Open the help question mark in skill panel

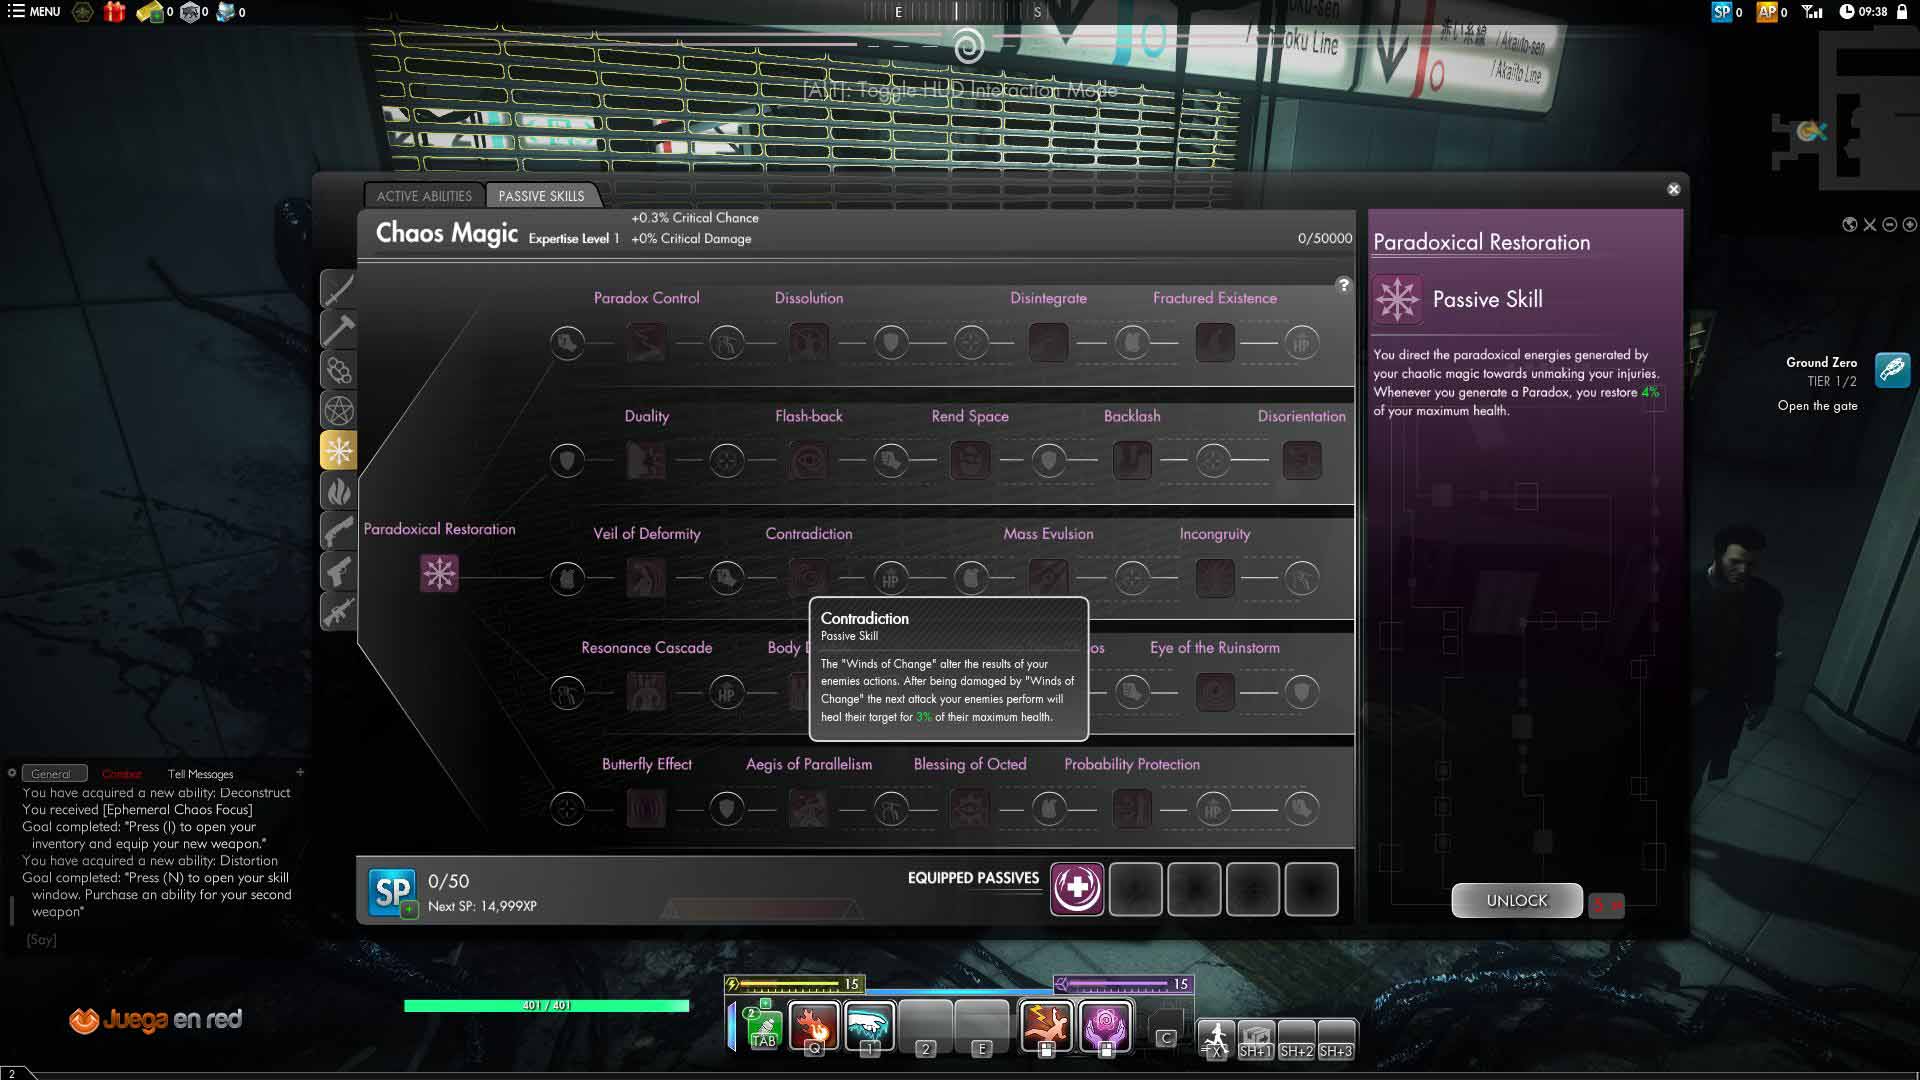click(1343, 285)
